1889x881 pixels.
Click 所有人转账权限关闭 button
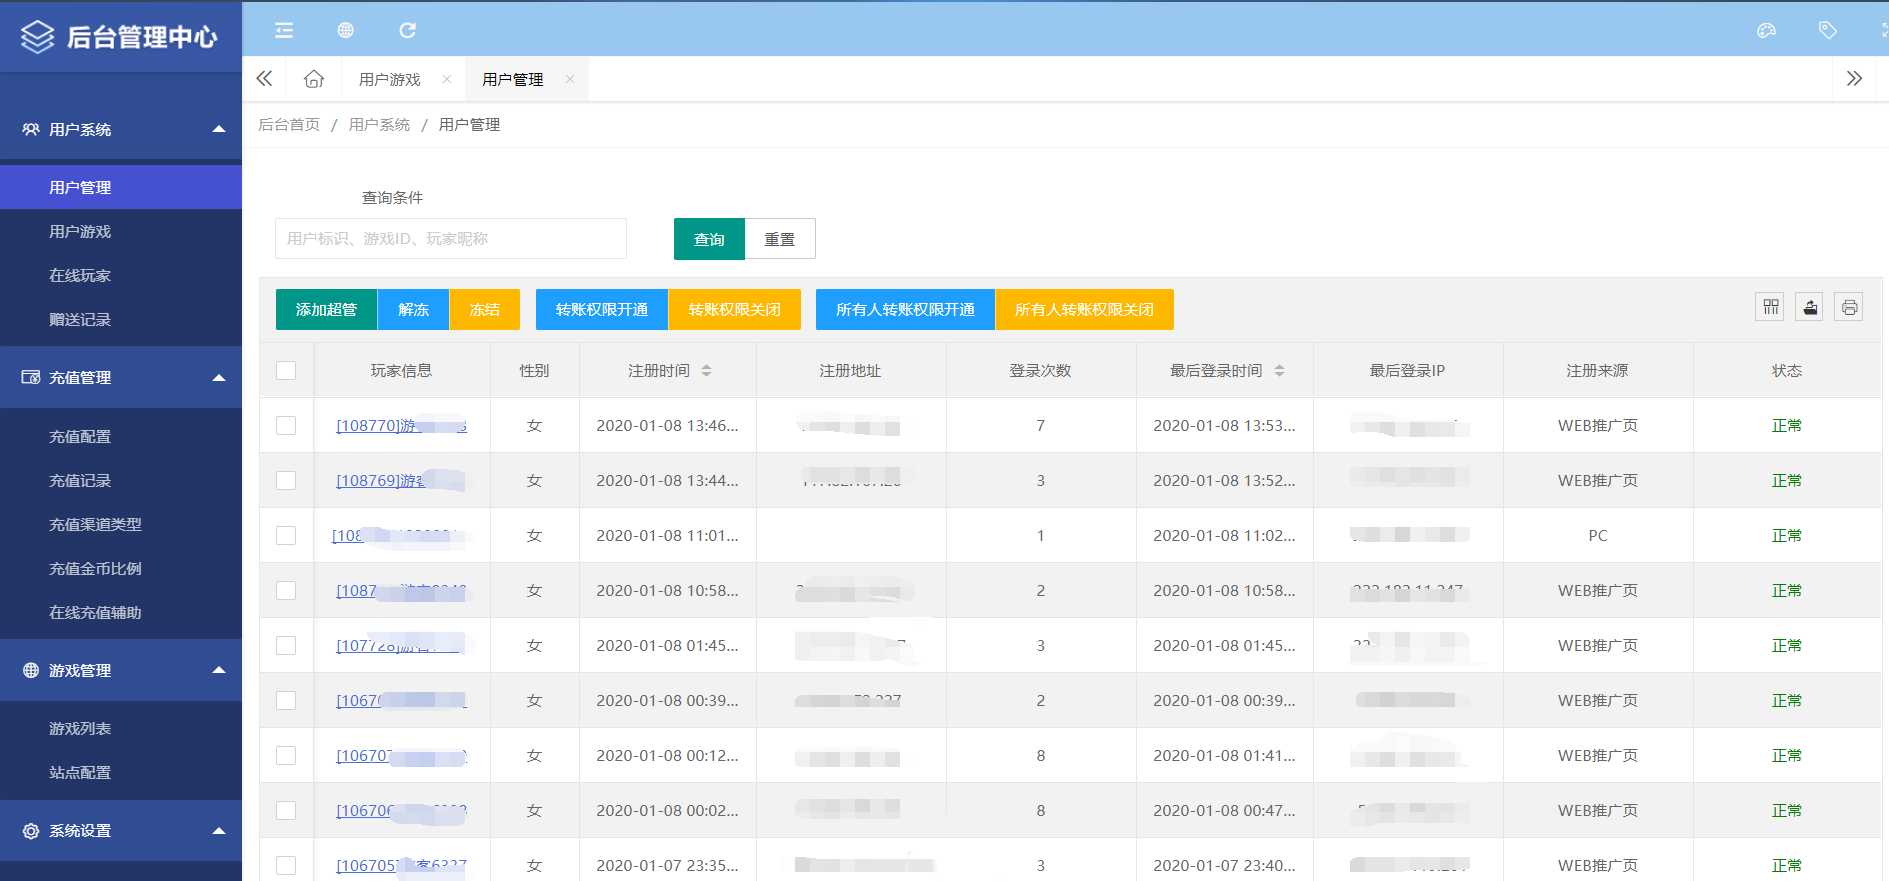tap(1084, 309)
